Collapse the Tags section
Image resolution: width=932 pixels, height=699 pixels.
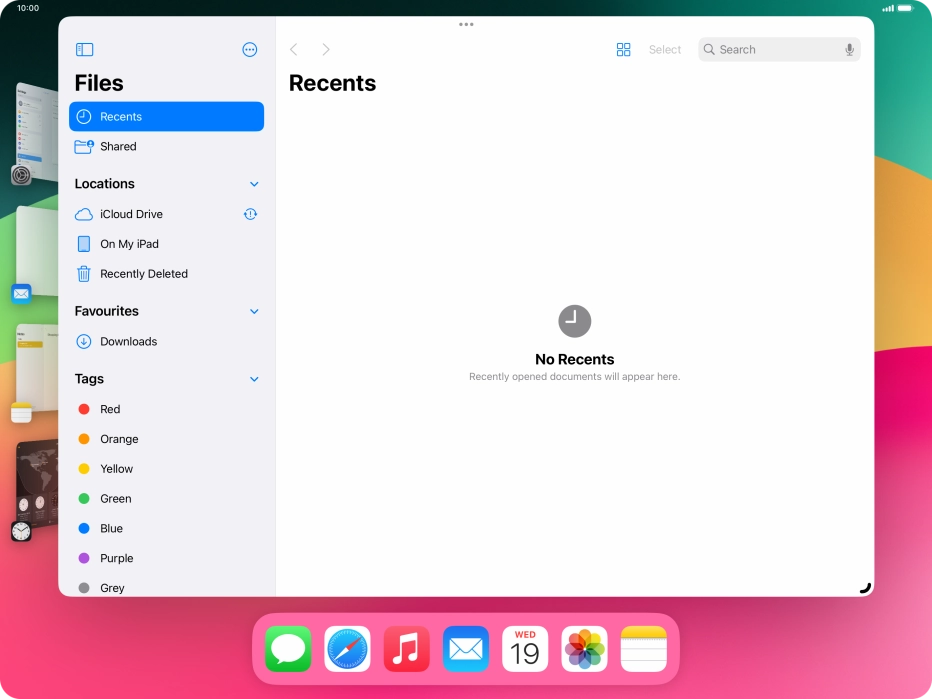(253, 379)
